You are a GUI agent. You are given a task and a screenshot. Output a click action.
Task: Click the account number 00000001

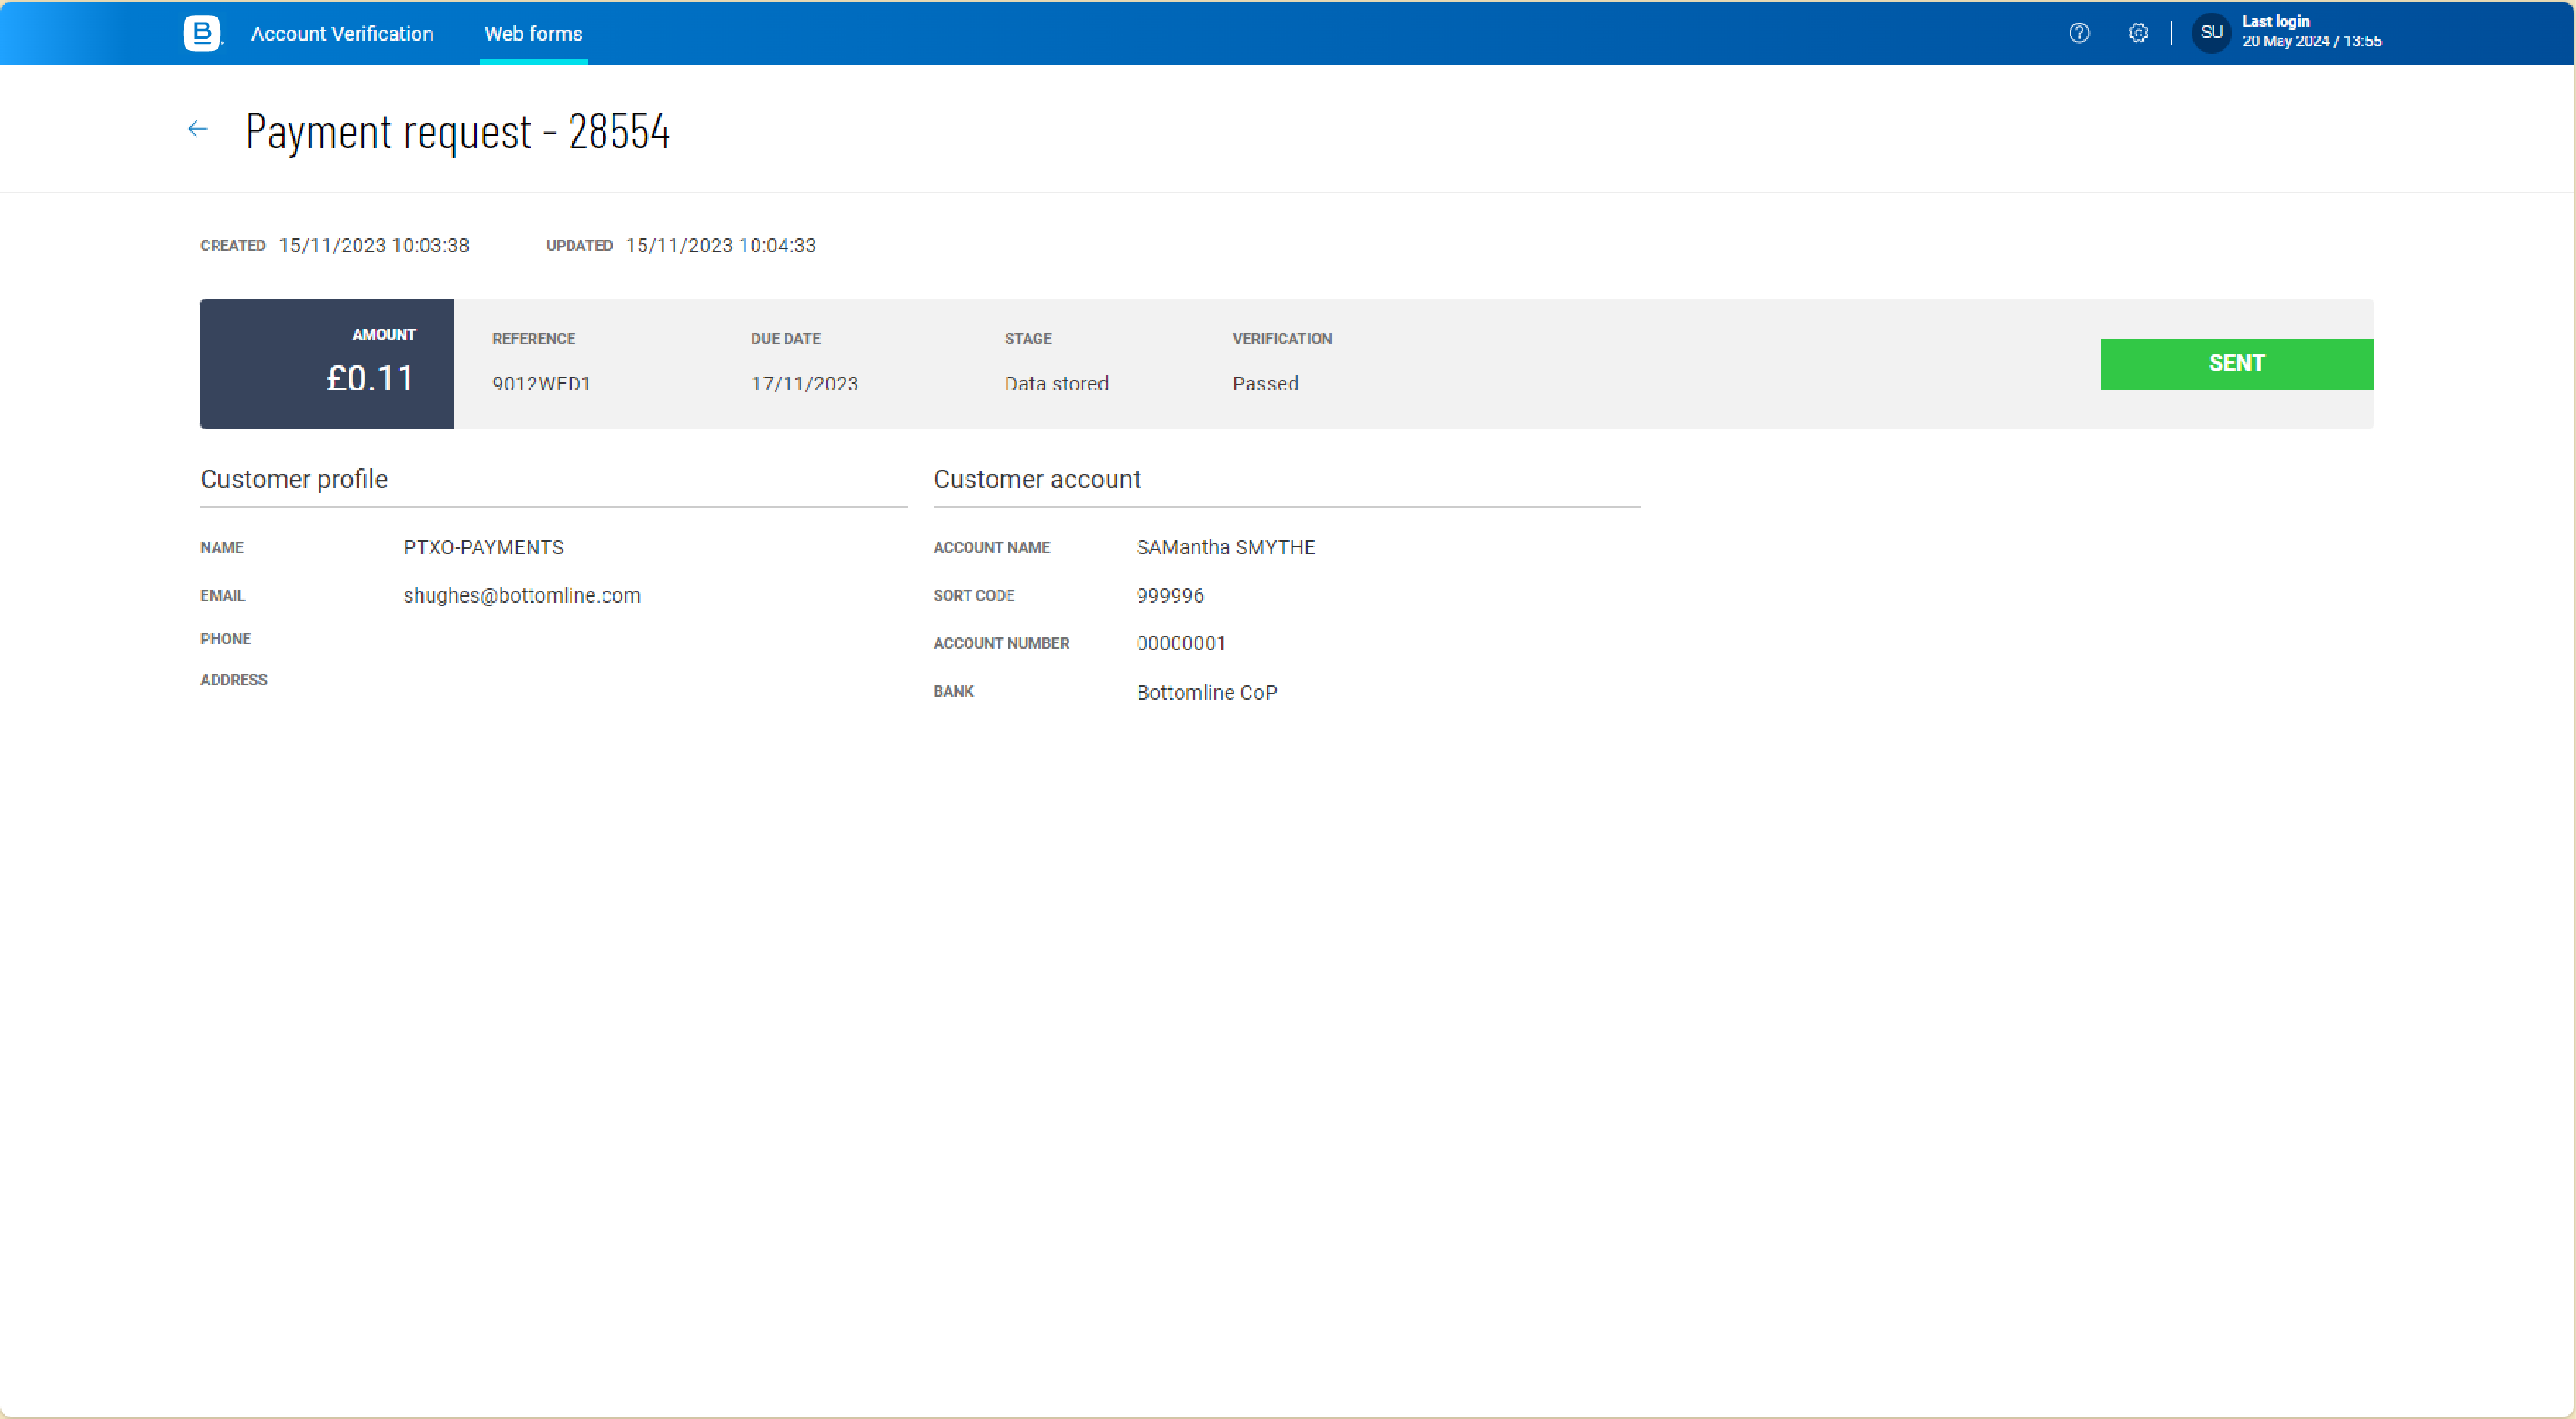(x=1181, y=644)
